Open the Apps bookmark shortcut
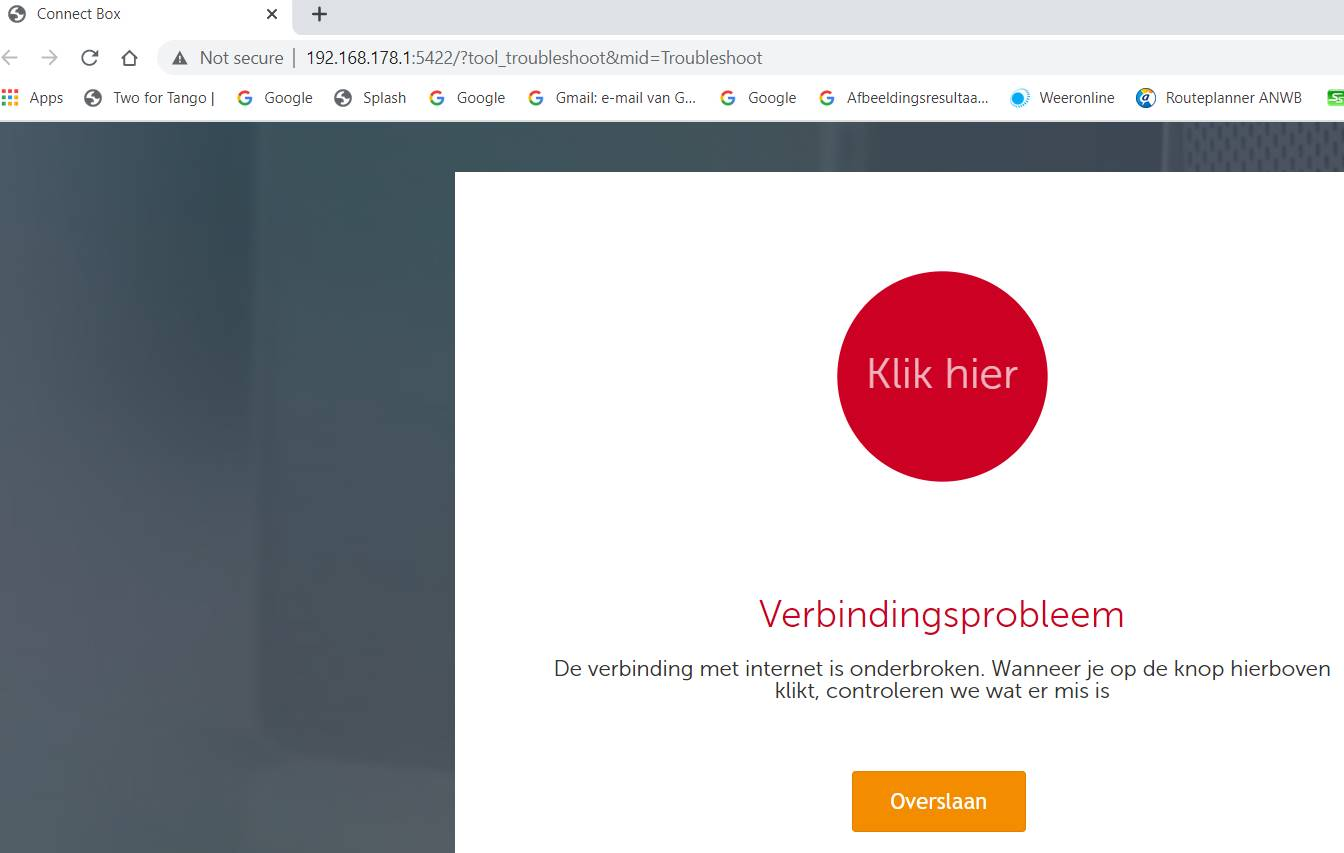Viewport: 1344px width, 853px height. pos(33,98)
